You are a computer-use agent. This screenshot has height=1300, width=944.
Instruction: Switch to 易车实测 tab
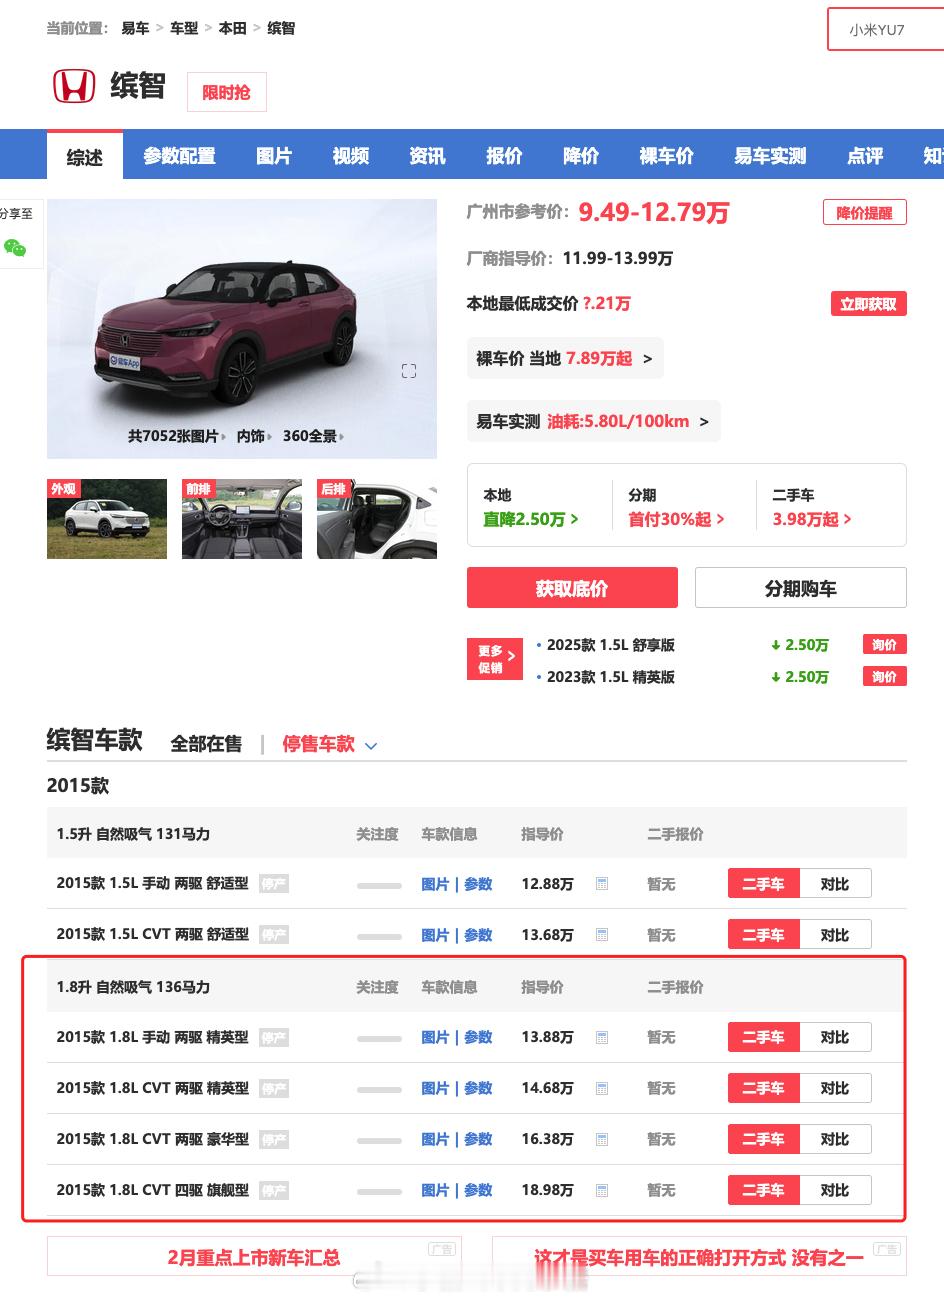770,156
